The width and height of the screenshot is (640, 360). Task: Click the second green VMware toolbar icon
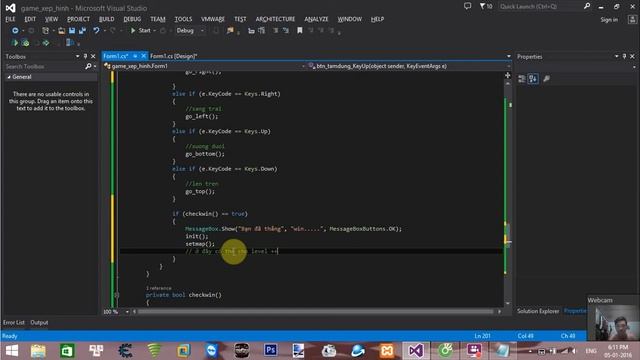point(25,43)
